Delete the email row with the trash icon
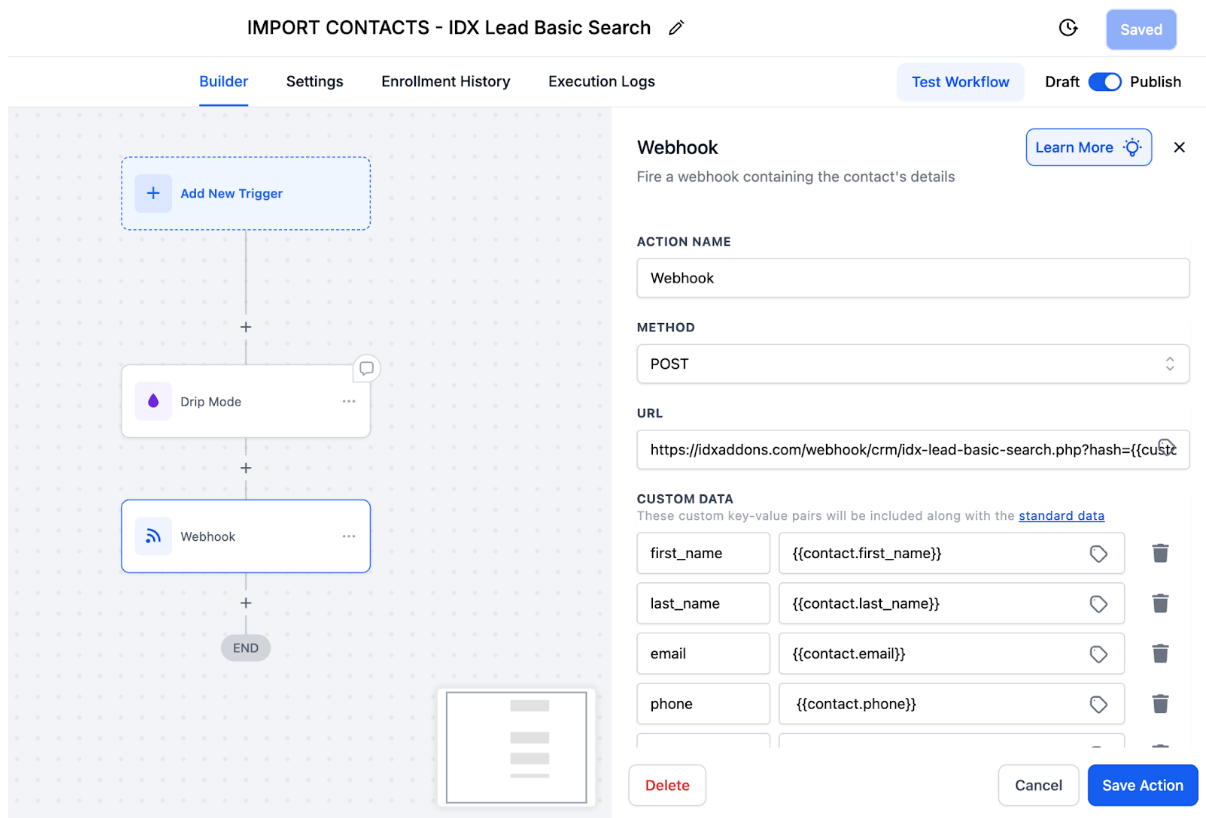The height and width of the screenshot is (818, 1206). pyautogui.click(x=1160, y=653)
